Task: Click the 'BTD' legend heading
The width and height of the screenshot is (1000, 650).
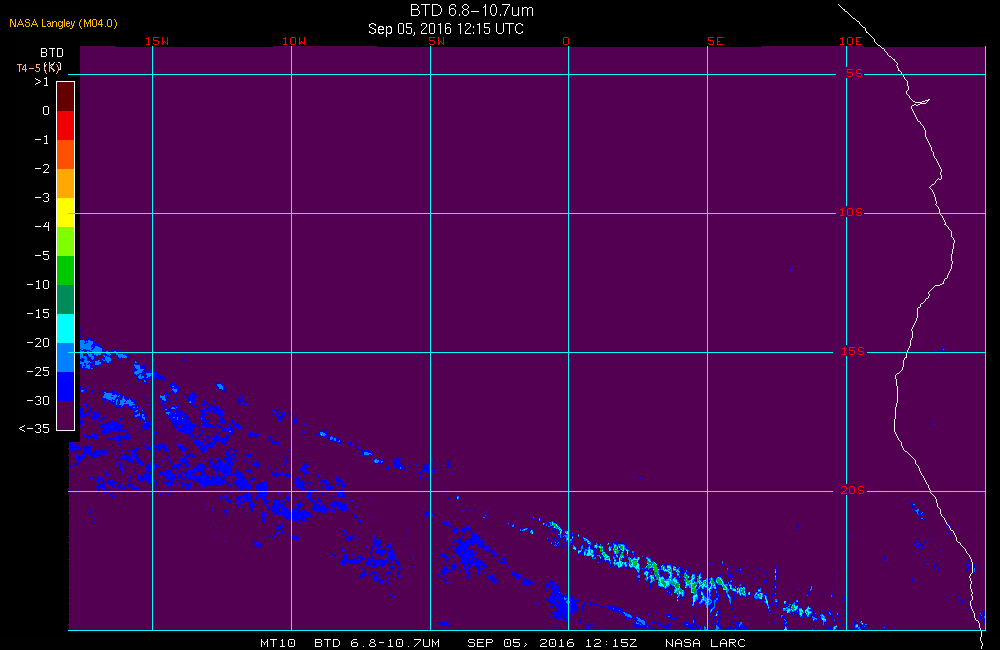Action: tap(52, 52)
